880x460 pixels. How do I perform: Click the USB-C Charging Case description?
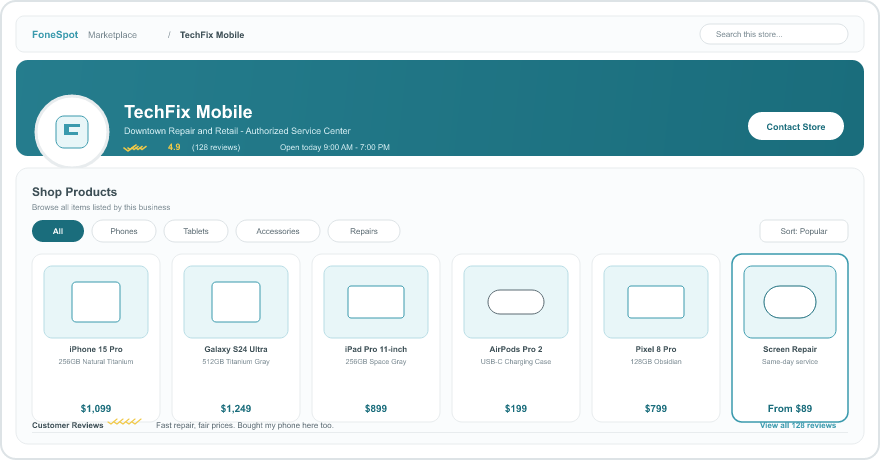[x=516, y=362]
